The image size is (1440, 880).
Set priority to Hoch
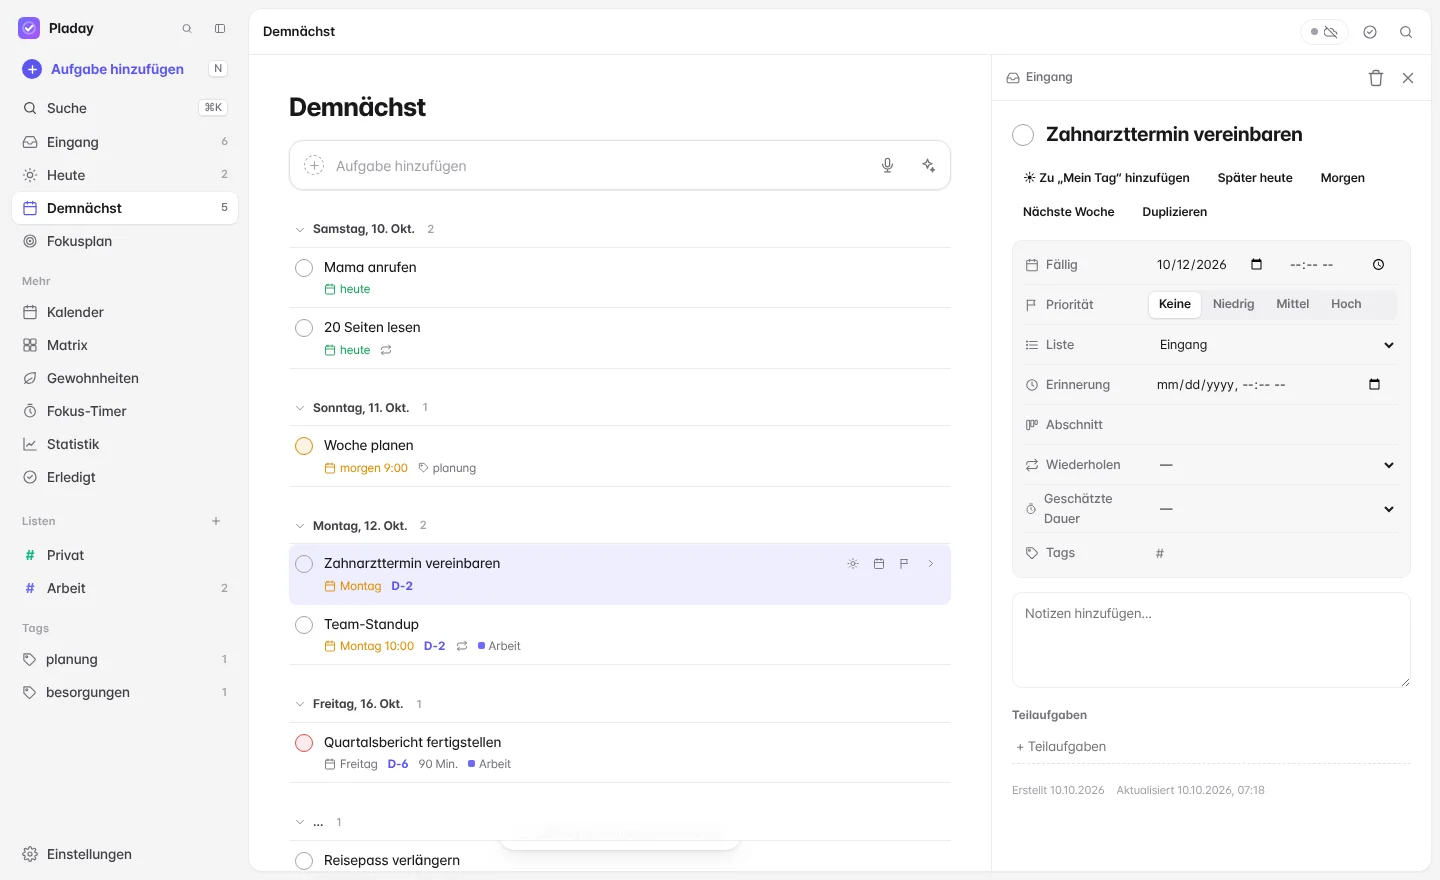click(1346, 304)
